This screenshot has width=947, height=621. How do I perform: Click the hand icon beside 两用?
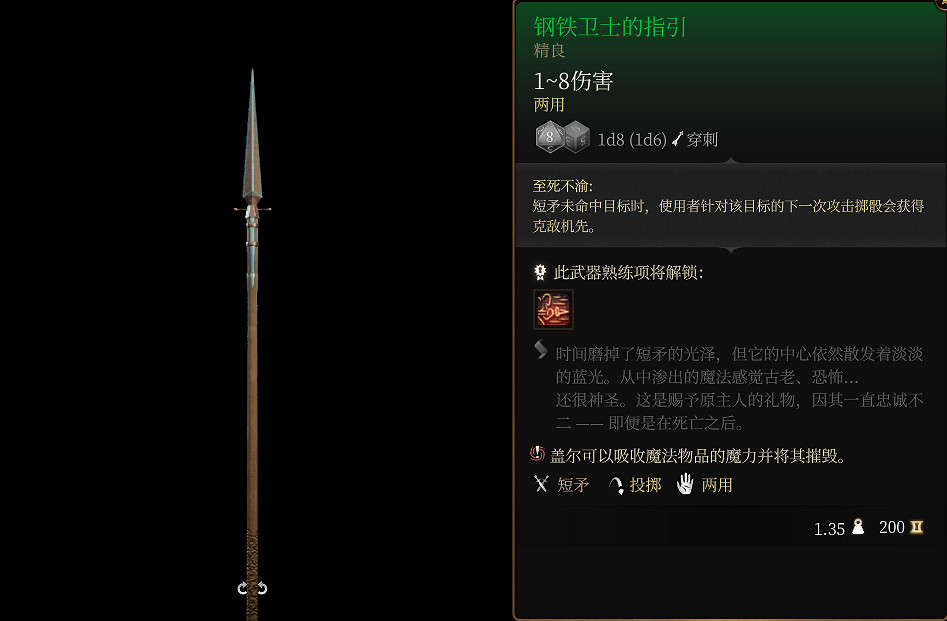coord(685,484)
